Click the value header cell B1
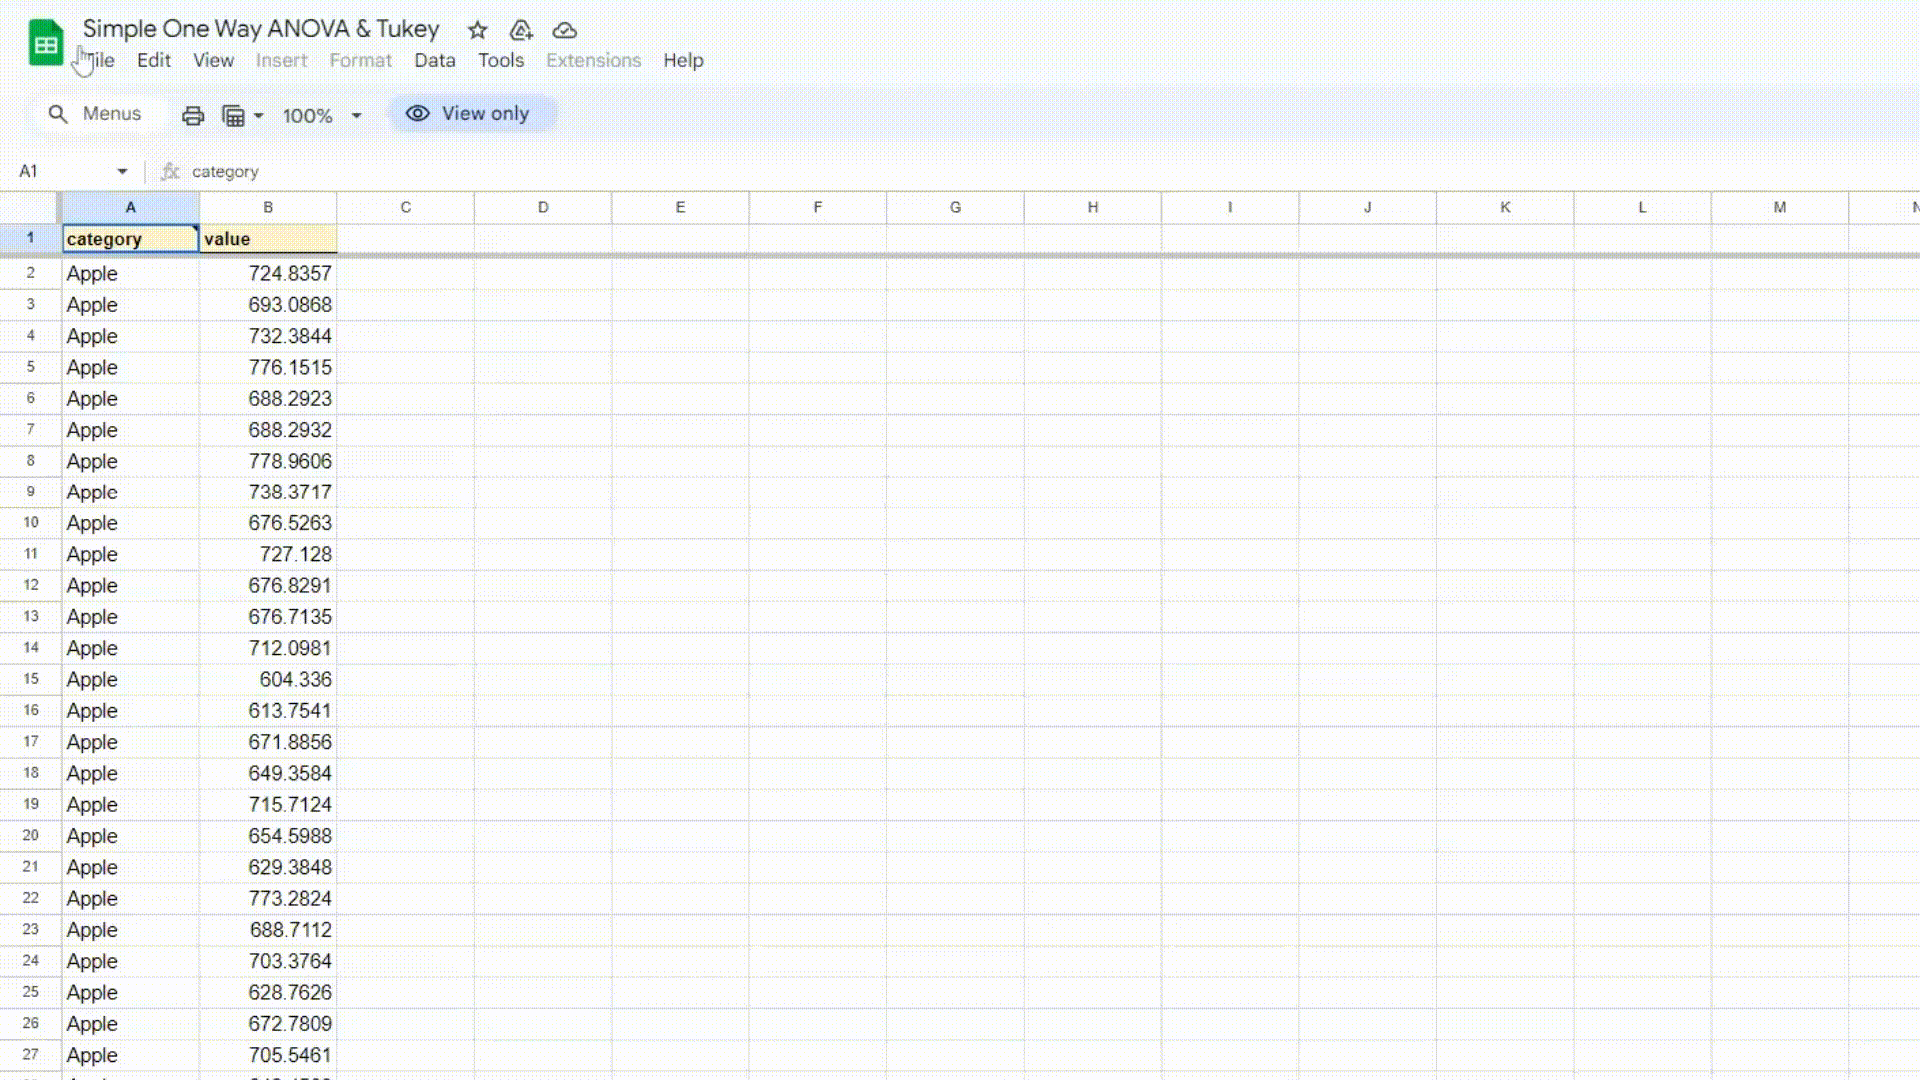Viewport: 1920px width, 1080px height. pyautogui.click(x=268, y=239)
